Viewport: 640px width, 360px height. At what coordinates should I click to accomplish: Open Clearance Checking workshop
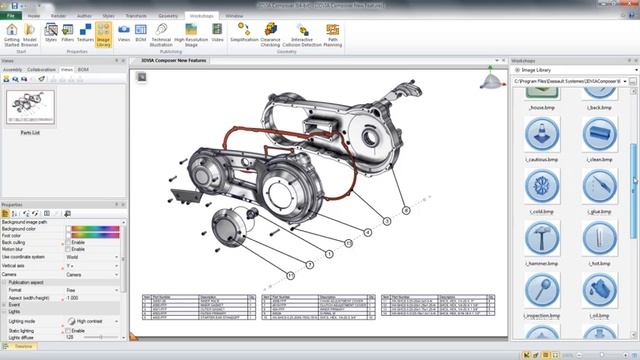270,35
